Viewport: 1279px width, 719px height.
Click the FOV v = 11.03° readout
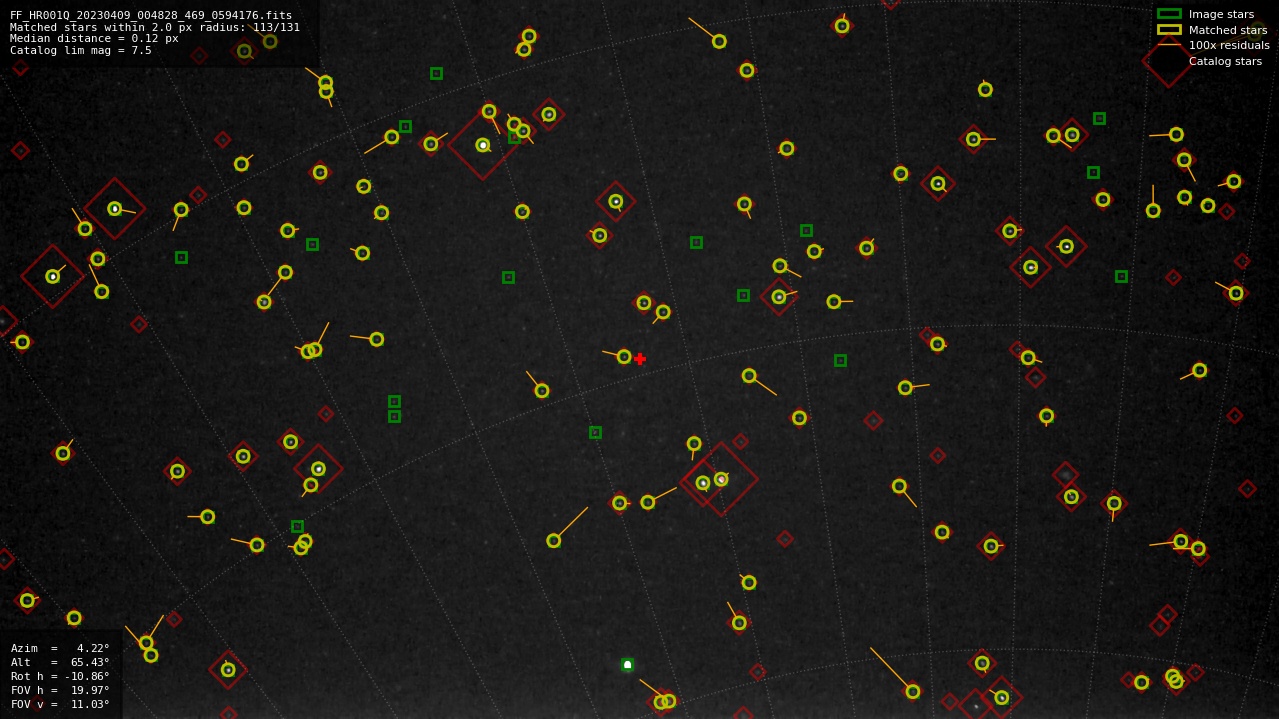[x=60, y=704]
